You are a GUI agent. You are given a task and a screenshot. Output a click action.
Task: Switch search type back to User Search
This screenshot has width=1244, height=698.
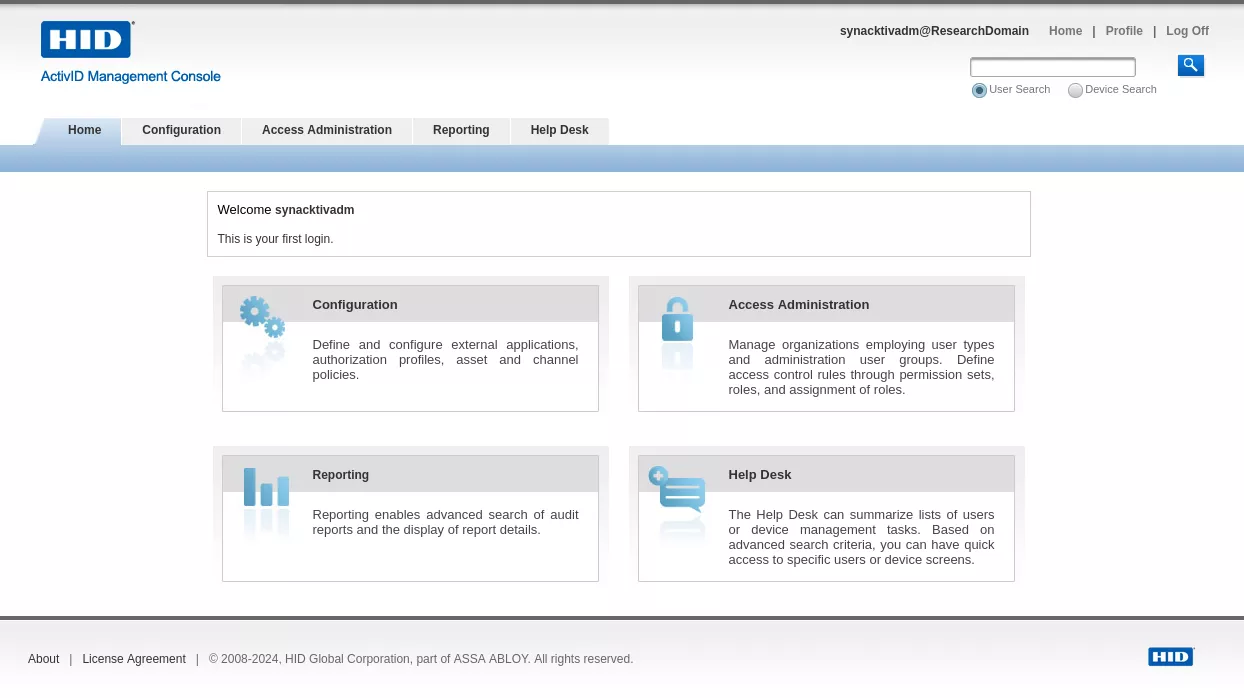[x=979, y=90]
